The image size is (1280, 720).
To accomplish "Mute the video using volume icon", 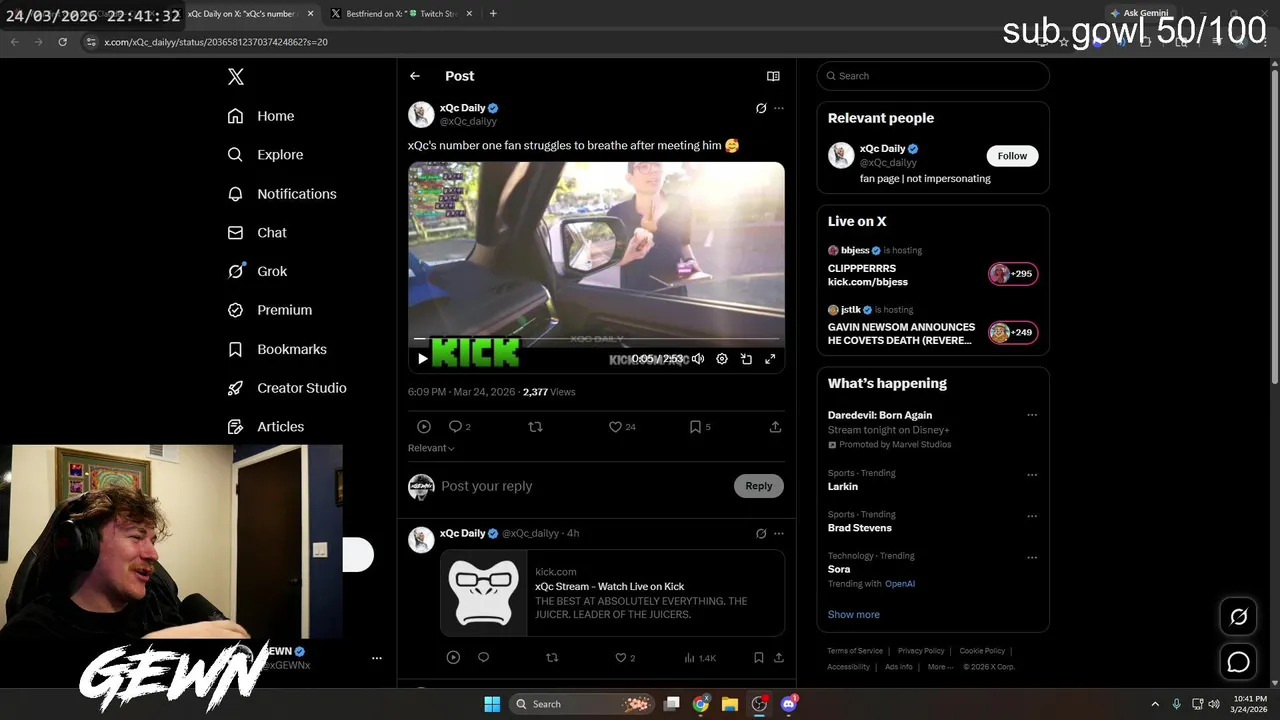I will tap(698, 358).
